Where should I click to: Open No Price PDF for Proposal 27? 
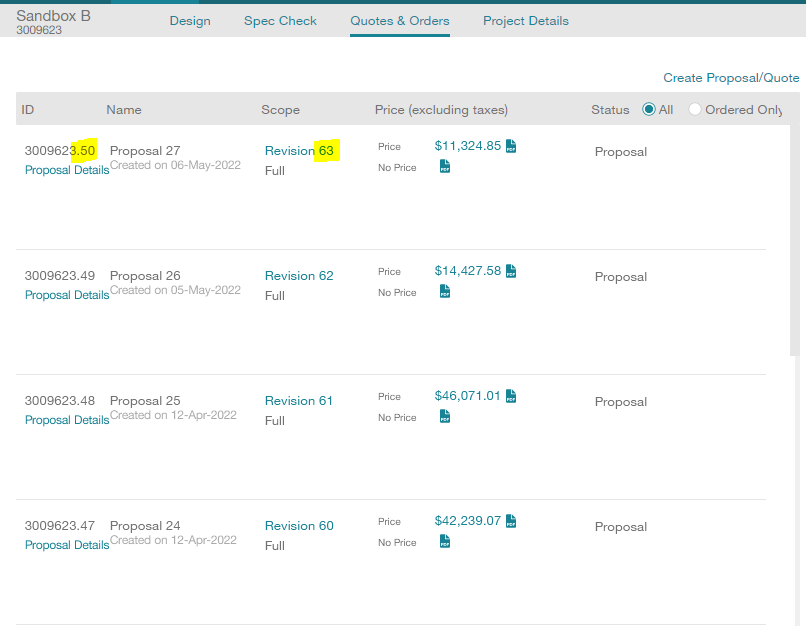tap(445, 167)
